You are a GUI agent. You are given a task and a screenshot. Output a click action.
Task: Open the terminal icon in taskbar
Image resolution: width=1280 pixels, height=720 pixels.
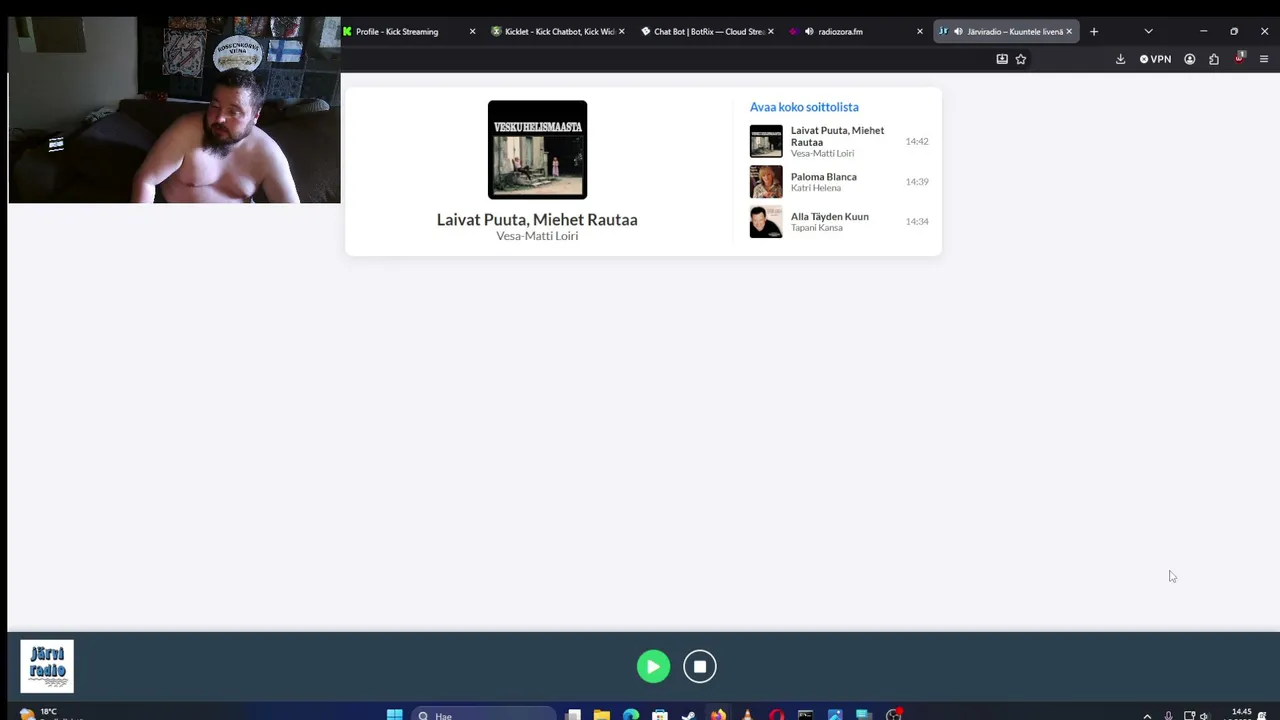(x=805, y=715)
